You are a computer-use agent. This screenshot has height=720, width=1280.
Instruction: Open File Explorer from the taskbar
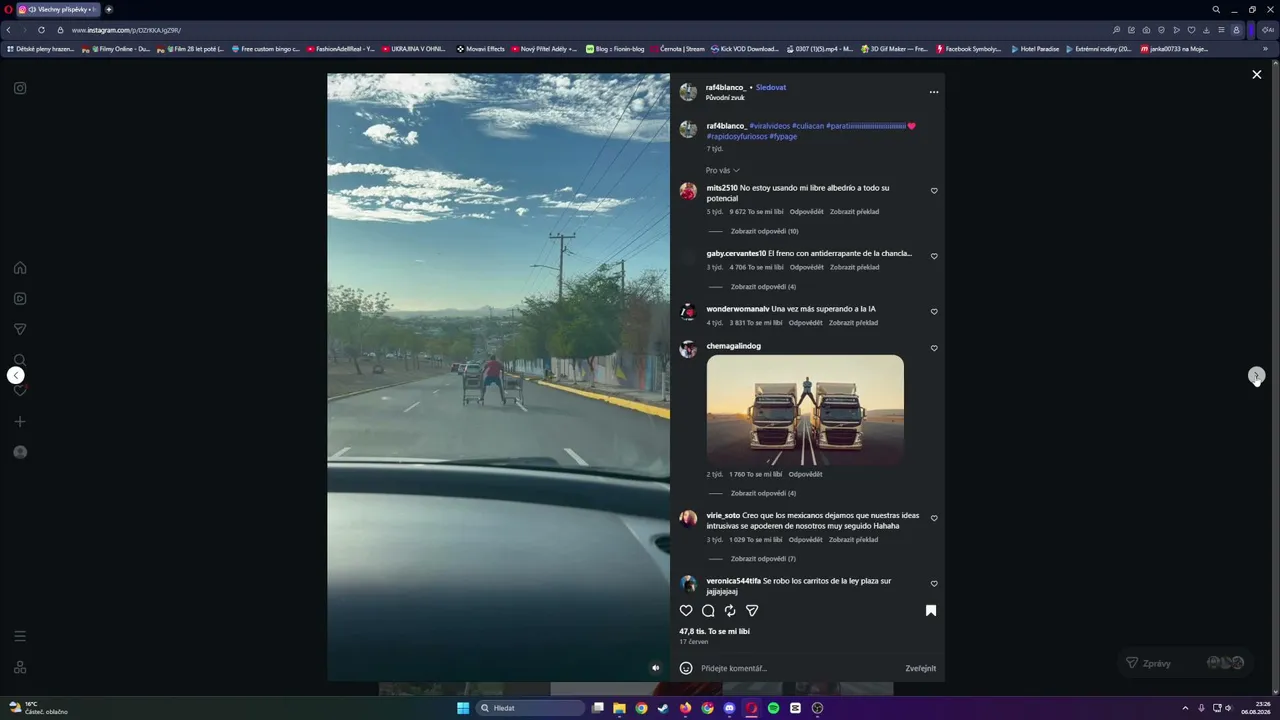pos(619,708)
